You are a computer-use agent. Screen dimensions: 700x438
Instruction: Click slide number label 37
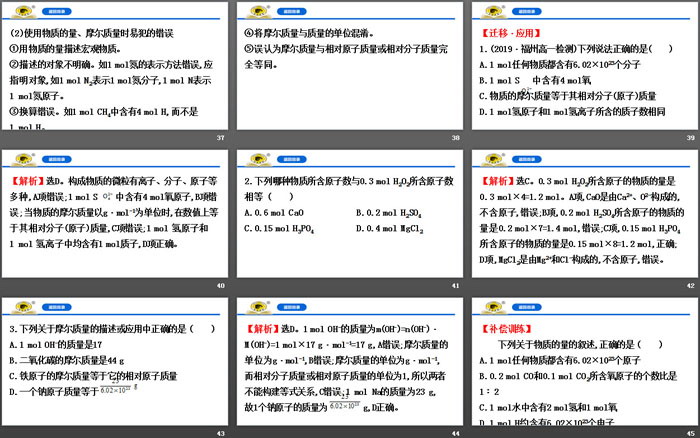click(x=221, y=138)
